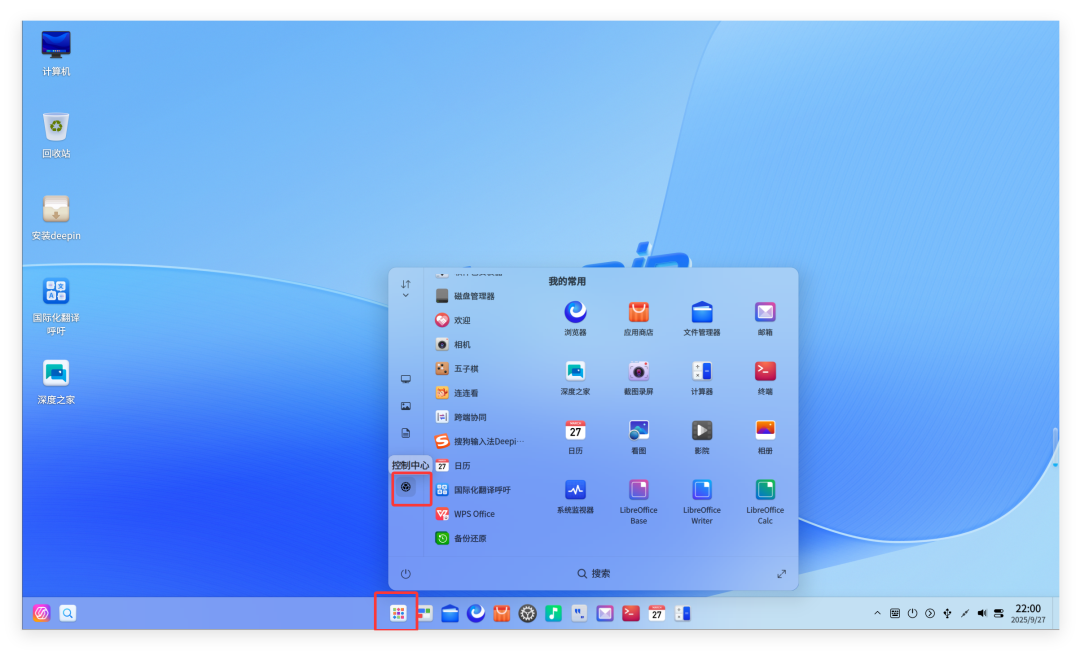The width and height of the screenshot is (1080, 651).
Task: Click the USB device tray icon
Action: click(947, 613)
